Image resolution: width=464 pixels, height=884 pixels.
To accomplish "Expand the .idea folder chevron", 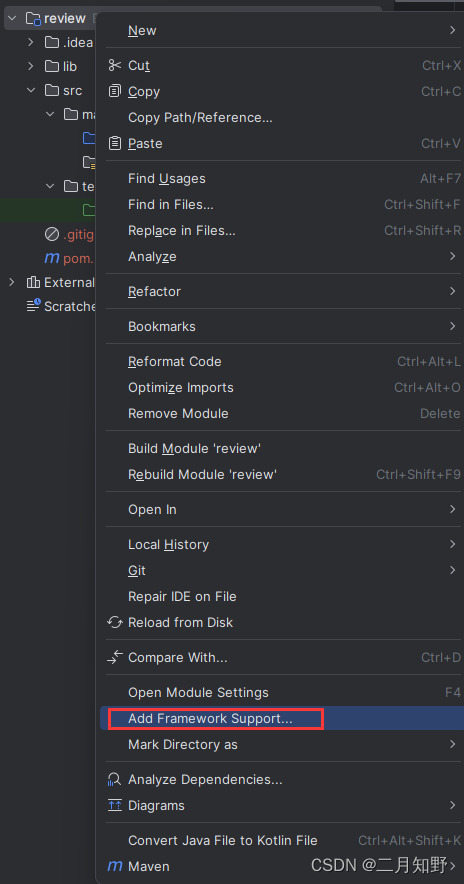I will point(31,42).
